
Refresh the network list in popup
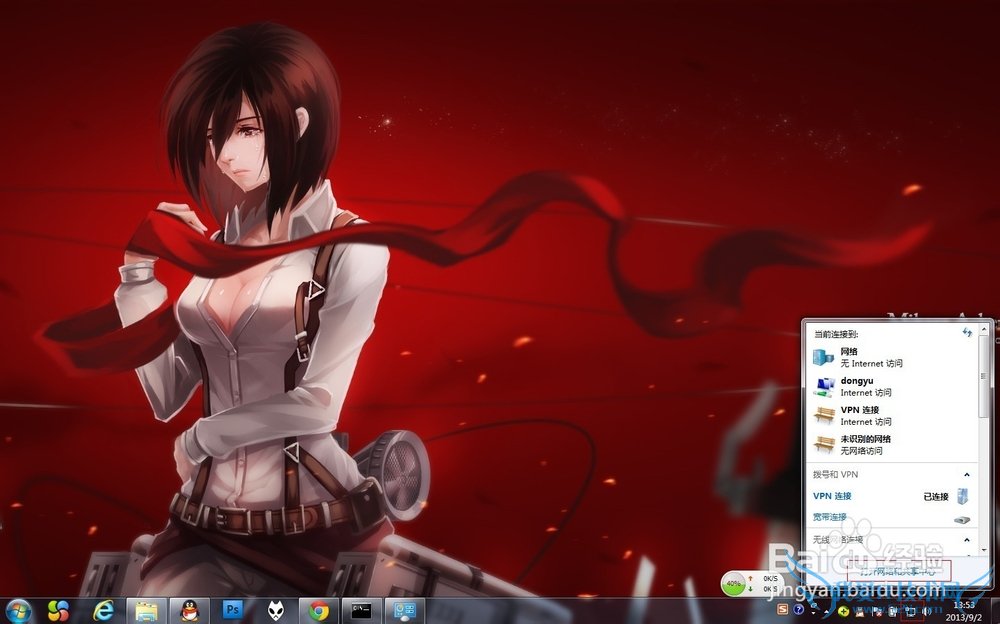967,332
